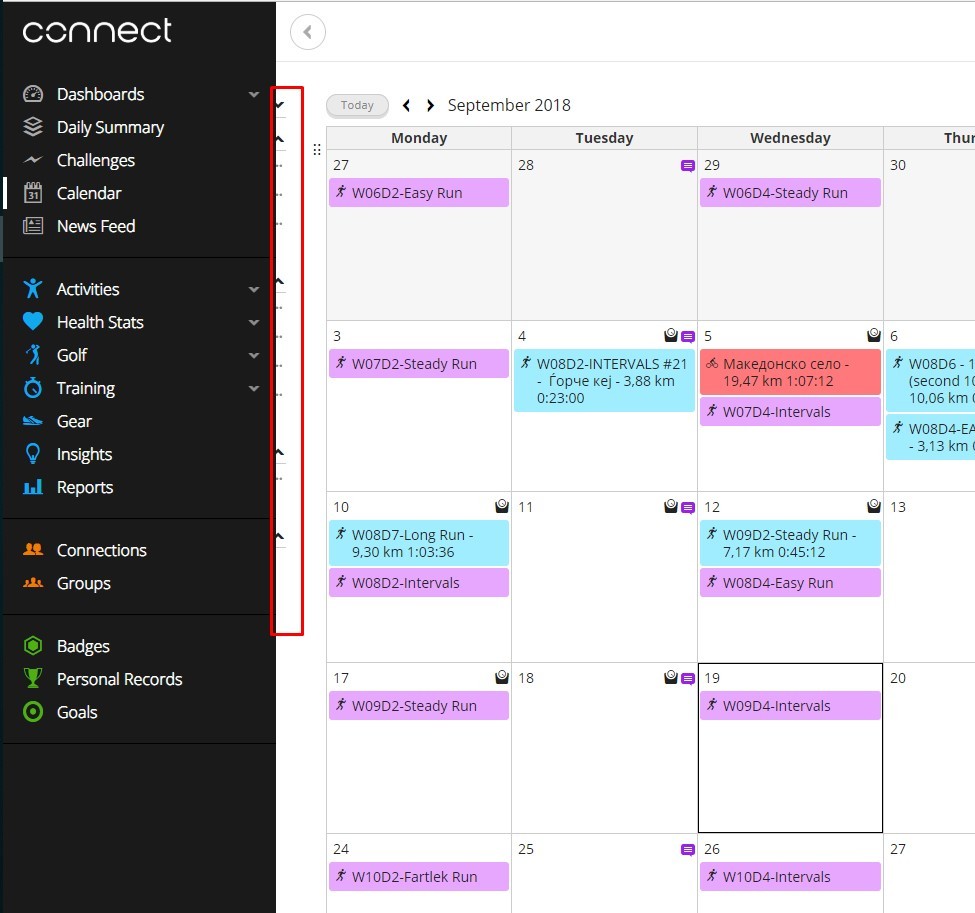This screenshot has height=913, width=975.
Task: Go to next month with right arrow
Action: 431,105
